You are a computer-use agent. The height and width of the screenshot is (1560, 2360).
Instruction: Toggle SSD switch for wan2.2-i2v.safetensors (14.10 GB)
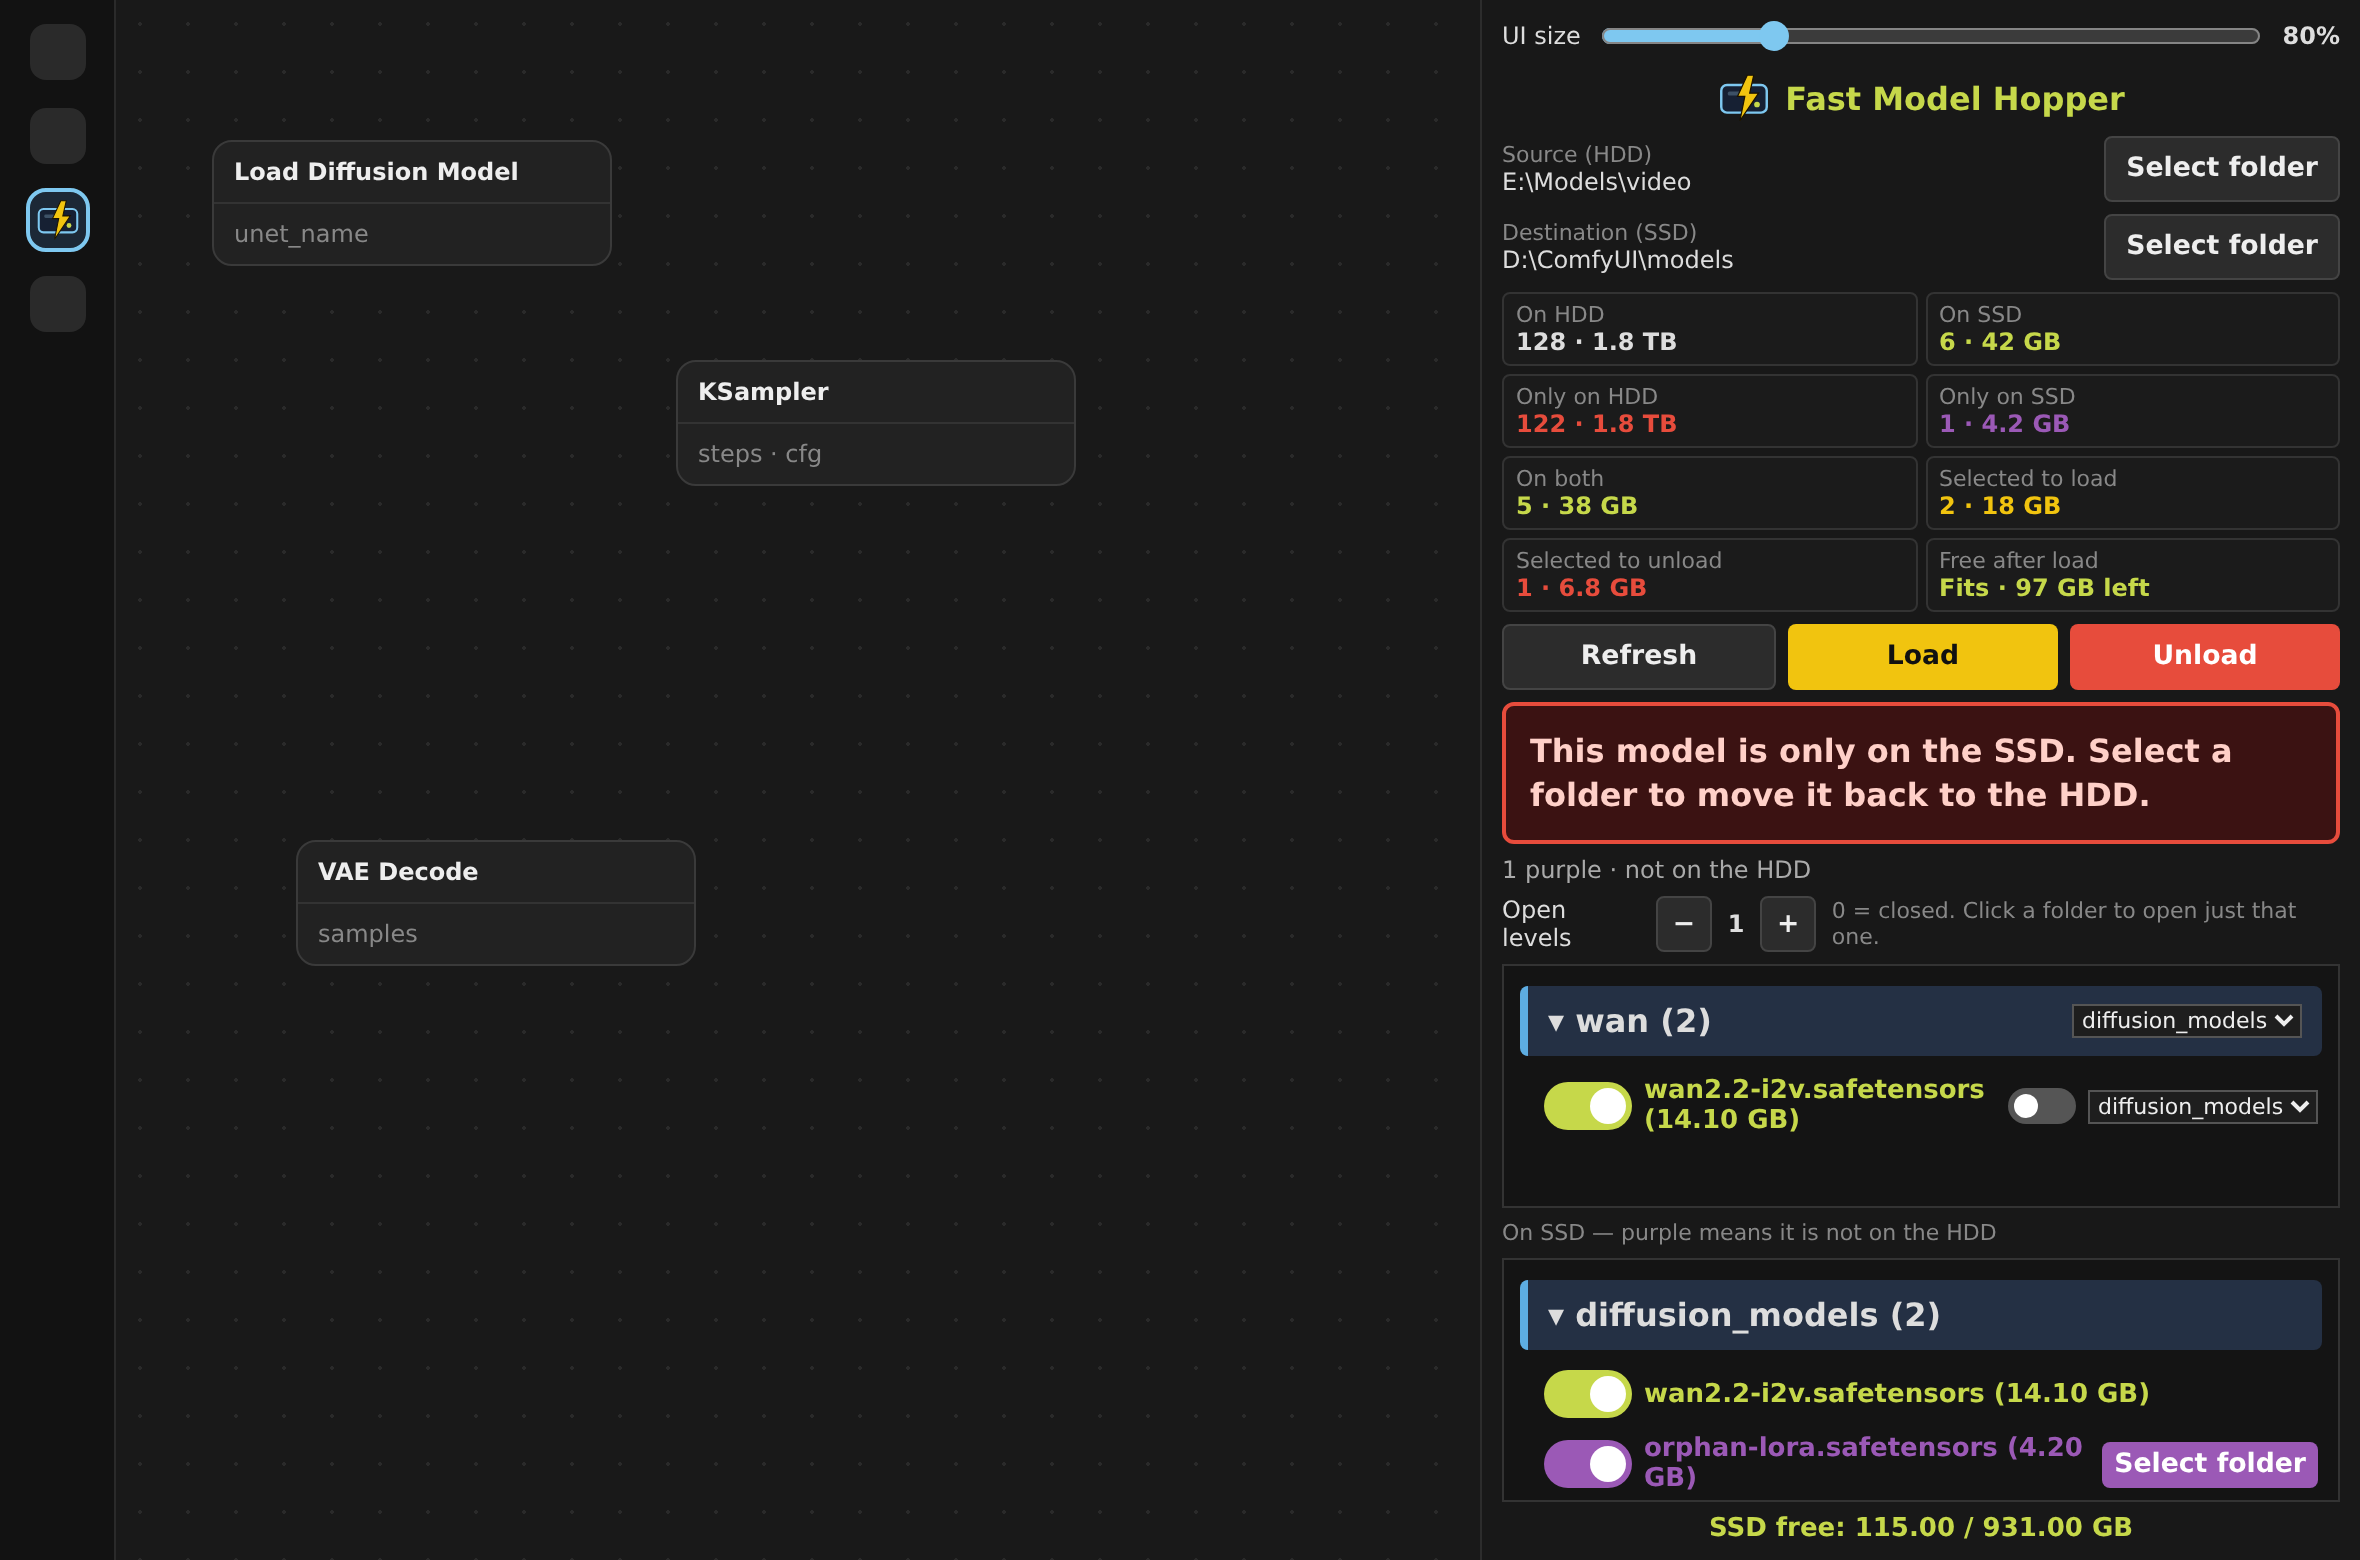(1587, 1394)
